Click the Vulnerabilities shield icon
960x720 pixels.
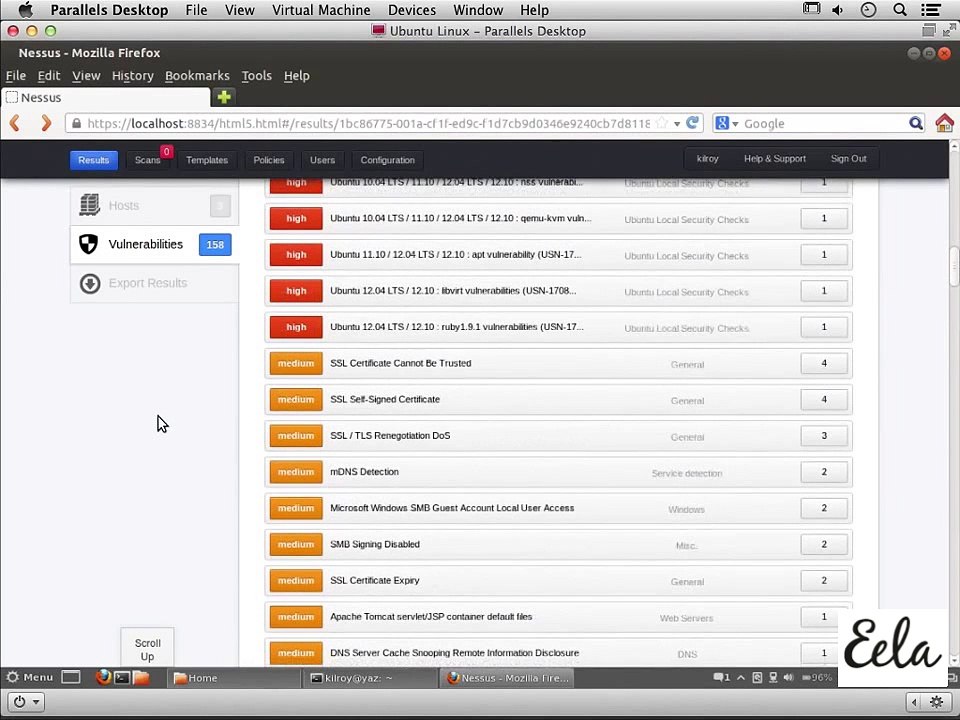pos(89,244)
